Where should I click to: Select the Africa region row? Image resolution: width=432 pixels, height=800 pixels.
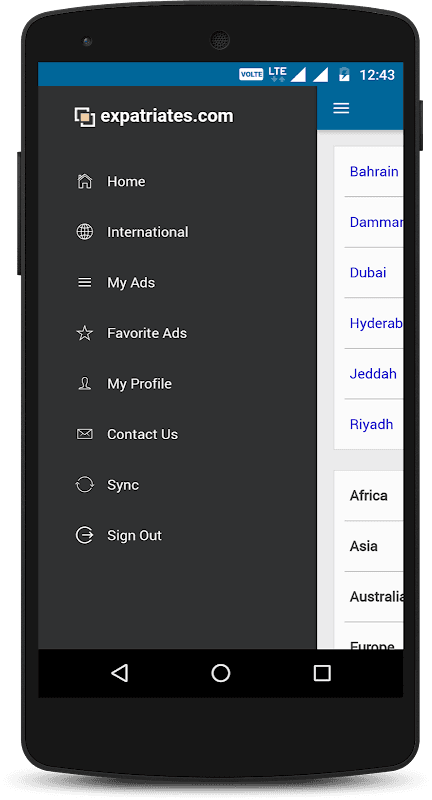pyautogui.click(x=368, y=495)
